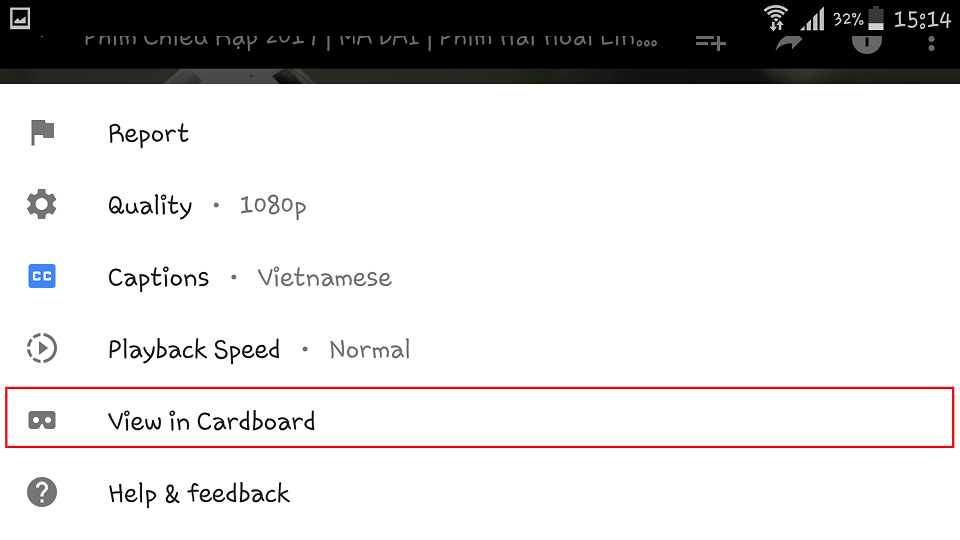Change Playback Speed from Normal
The image size is (960, 540).
[480, 349]
